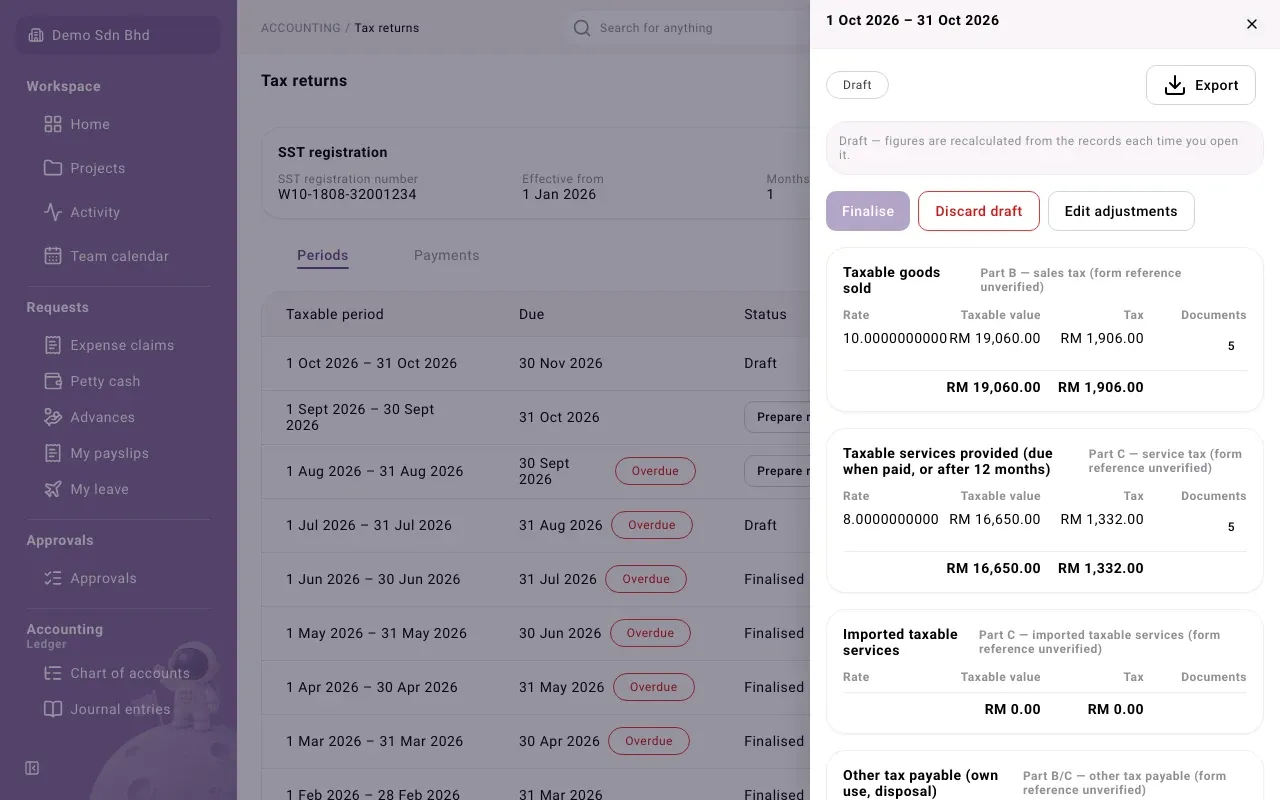This screenshot has width=1280, height=800.
Task: Click the Taxable period column header
Action: point(335,314)
